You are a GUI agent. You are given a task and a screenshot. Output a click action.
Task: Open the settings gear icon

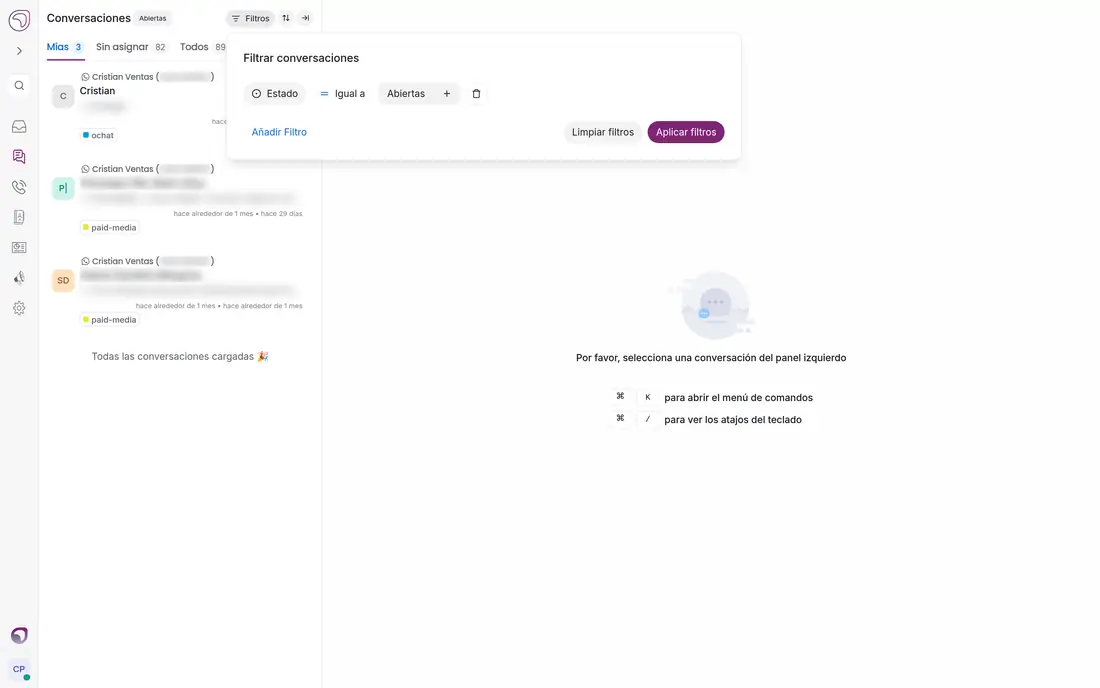(x=19, y=308)
